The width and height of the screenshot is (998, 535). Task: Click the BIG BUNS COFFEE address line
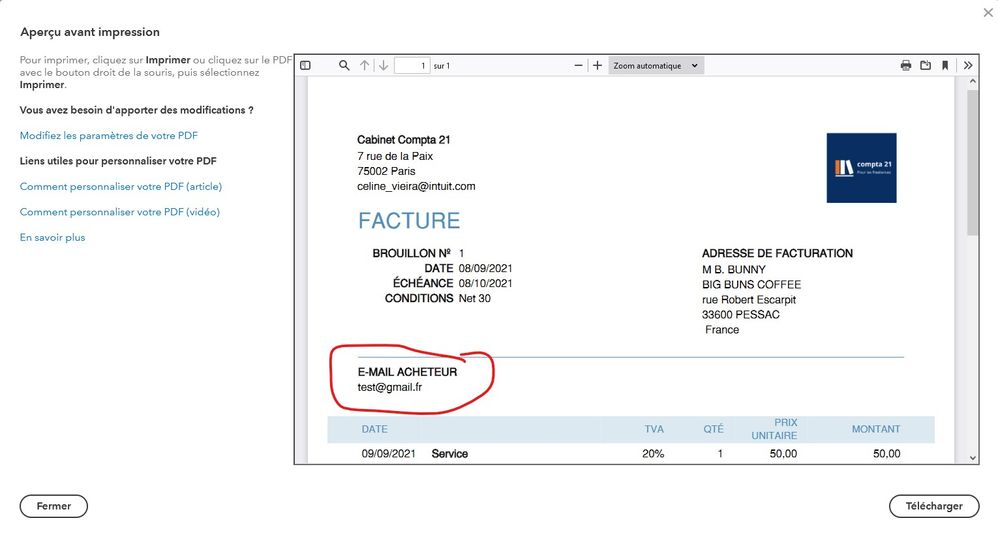752,284
